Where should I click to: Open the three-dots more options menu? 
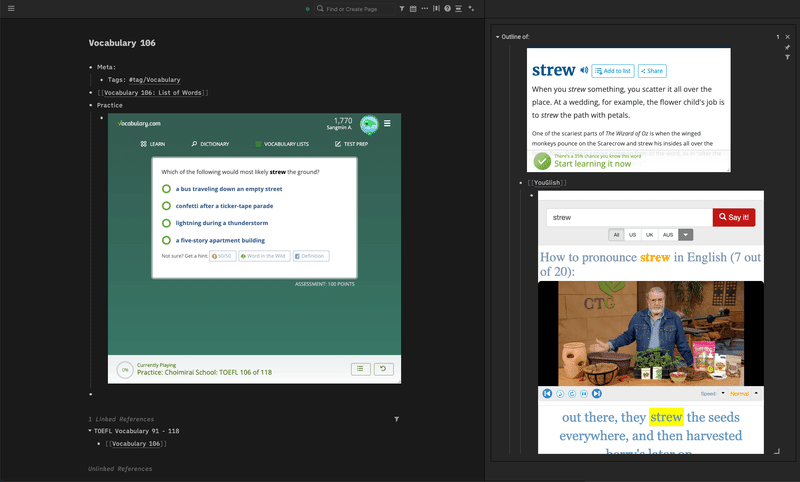424,9
